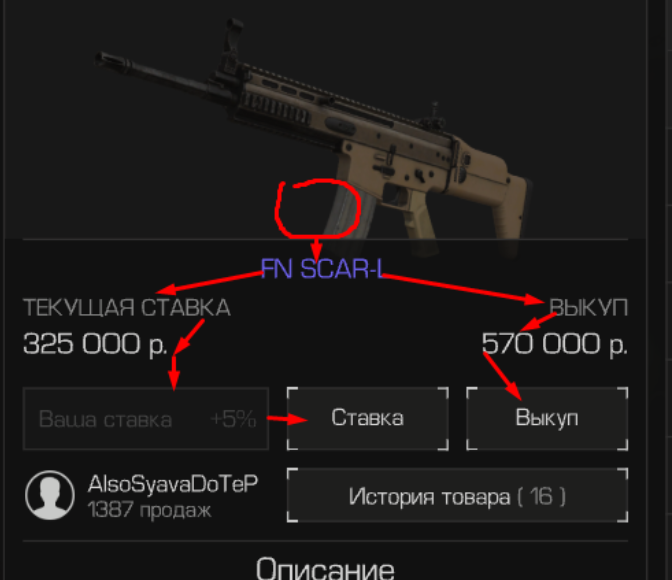Select the Описание section heading
This screenshot has width=672, height=580.
(325, 568)
